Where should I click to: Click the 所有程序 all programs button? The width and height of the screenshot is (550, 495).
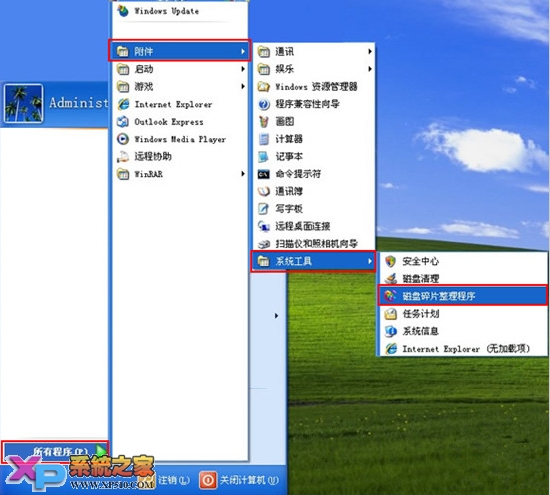55,451
